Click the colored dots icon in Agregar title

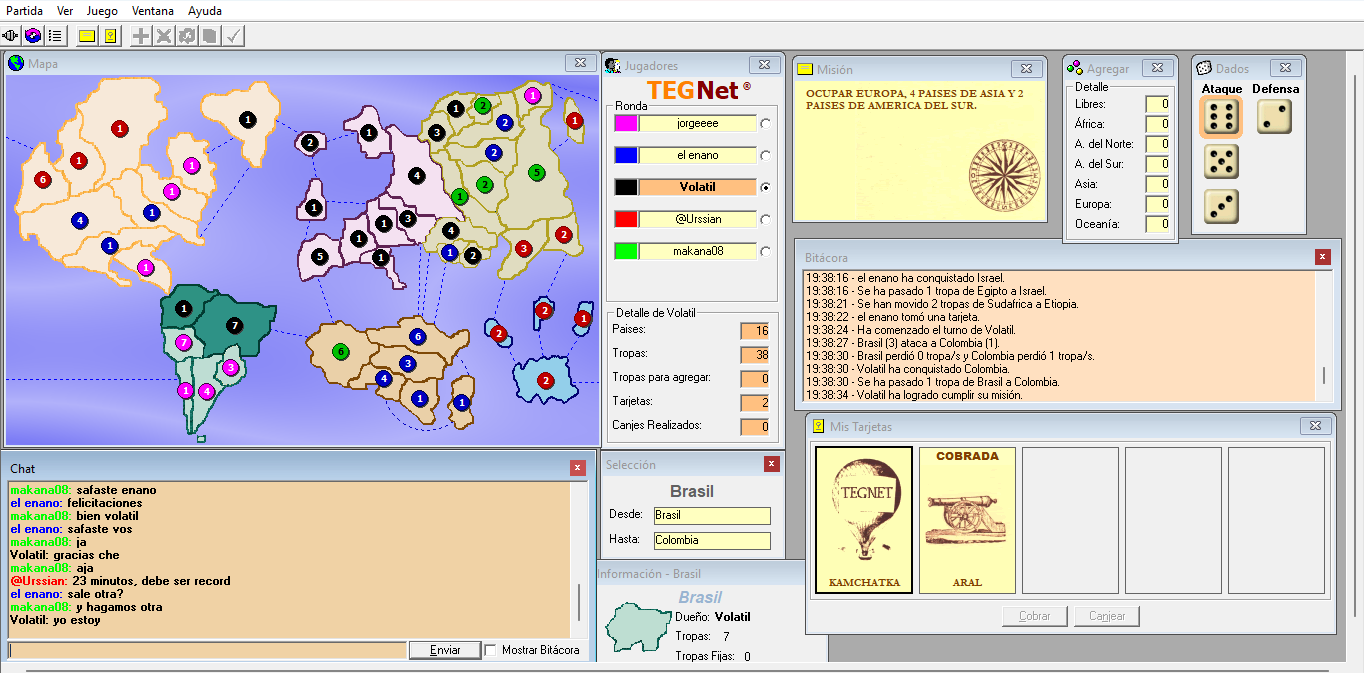(x=1074, y=68)
